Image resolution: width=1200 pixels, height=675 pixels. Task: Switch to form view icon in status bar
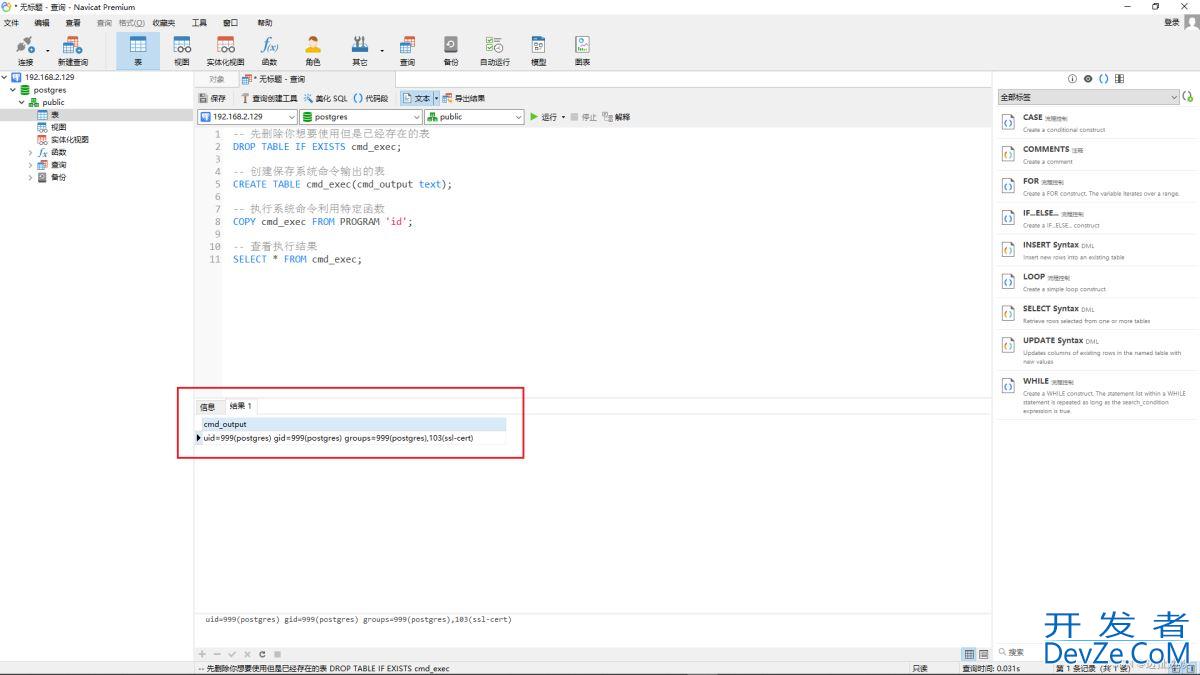983,654
